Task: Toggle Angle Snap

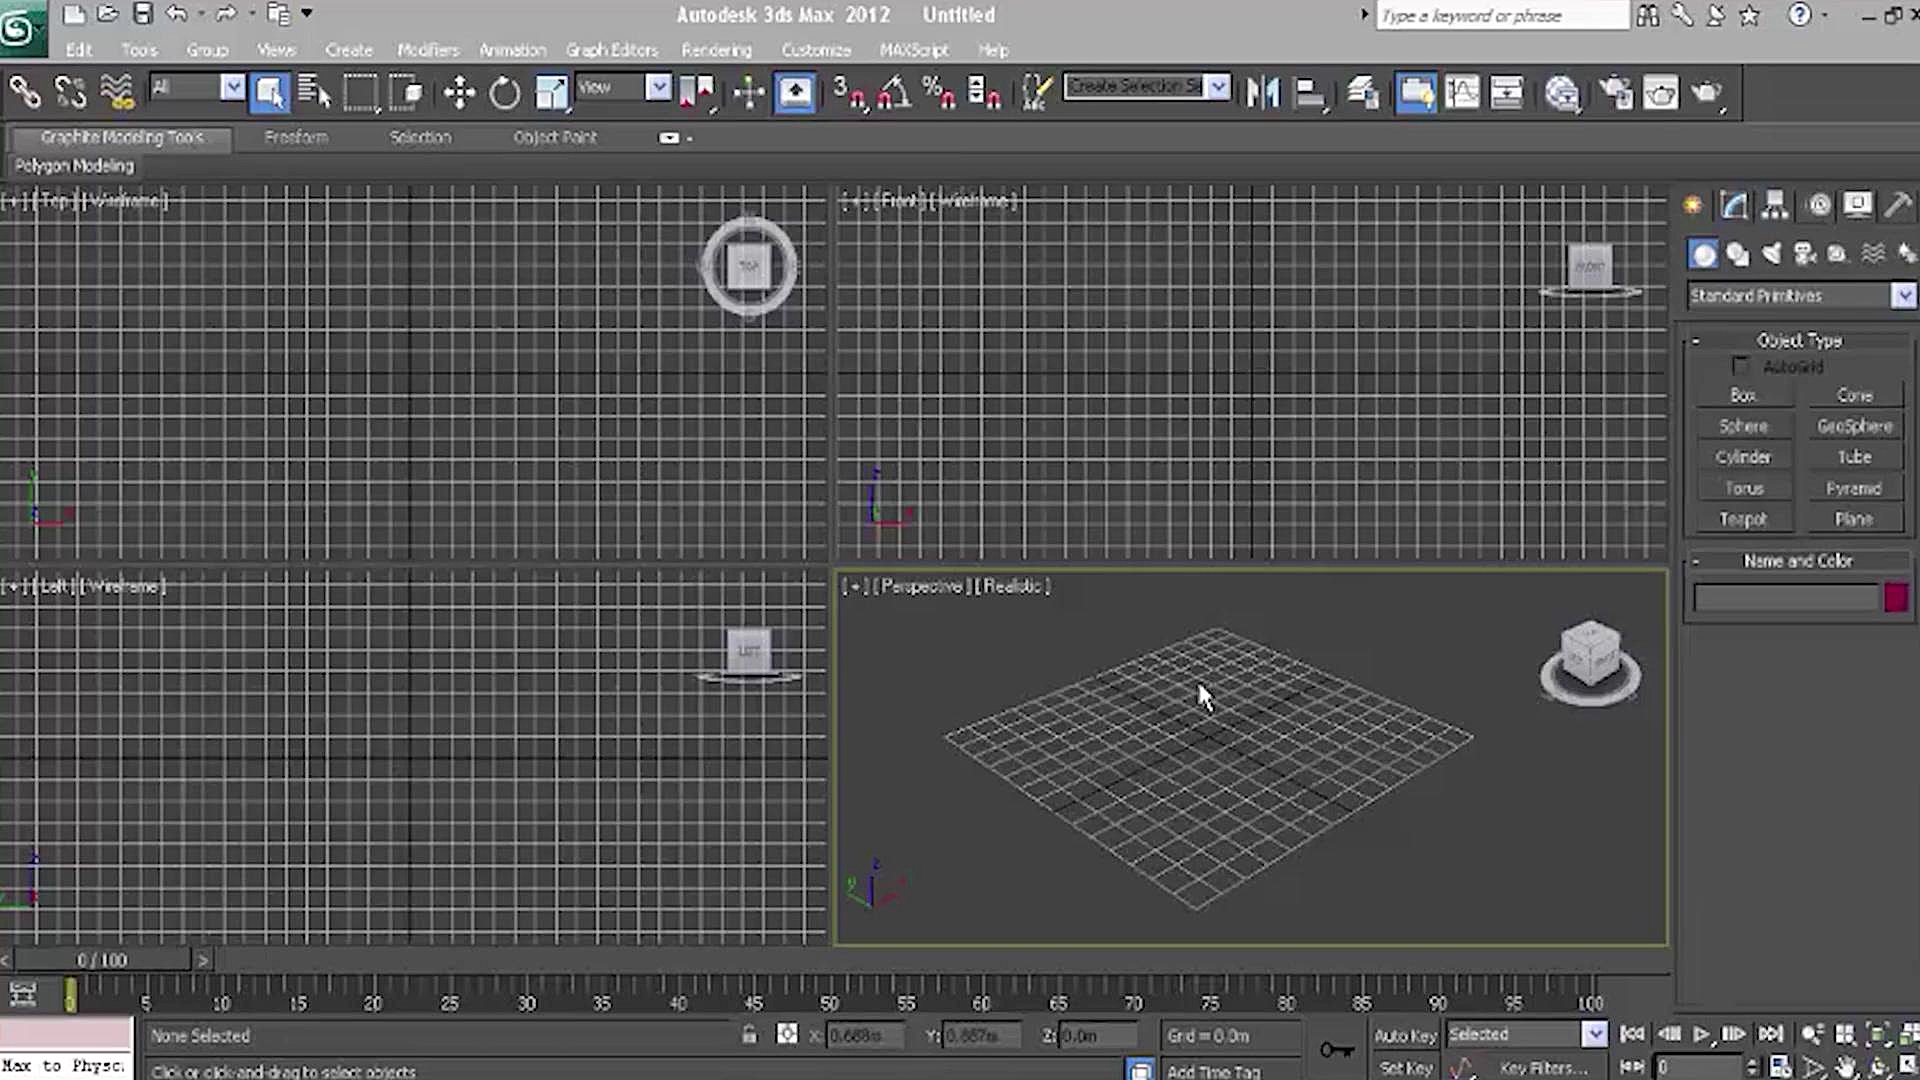Action: [894, 92]
